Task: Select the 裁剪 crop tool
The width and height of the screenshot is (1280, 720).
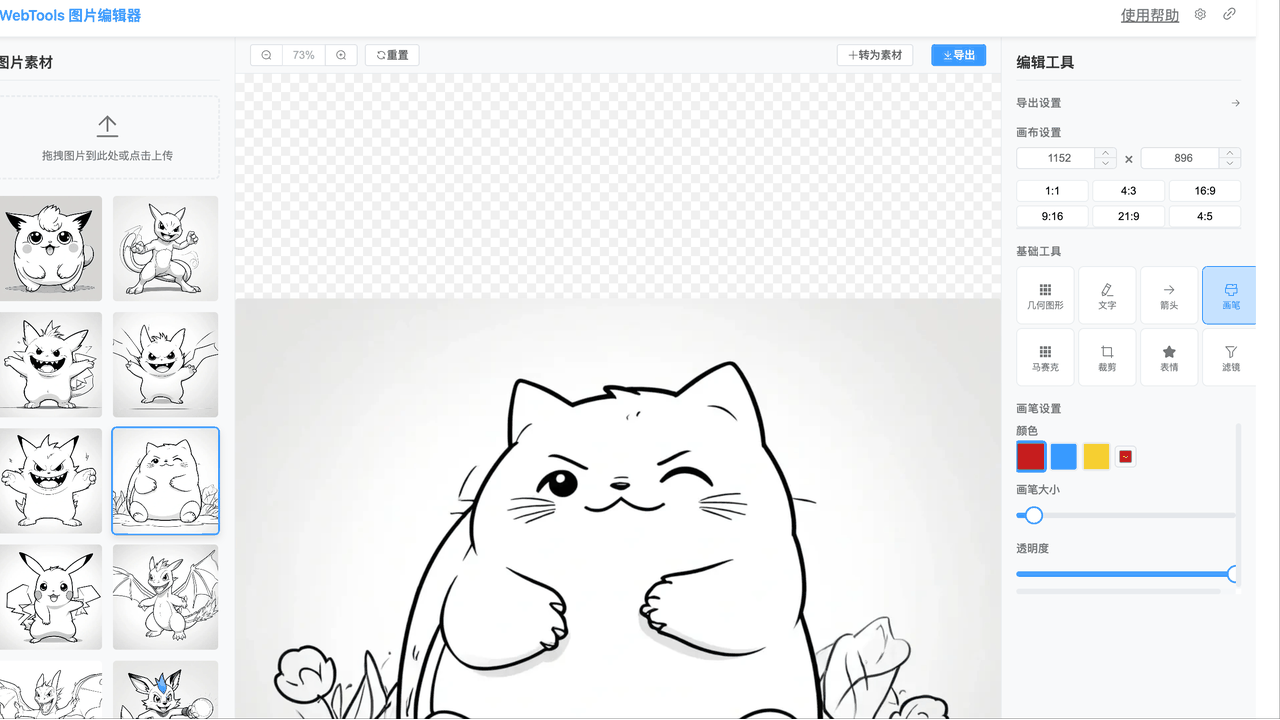Action: [1107, 357]
